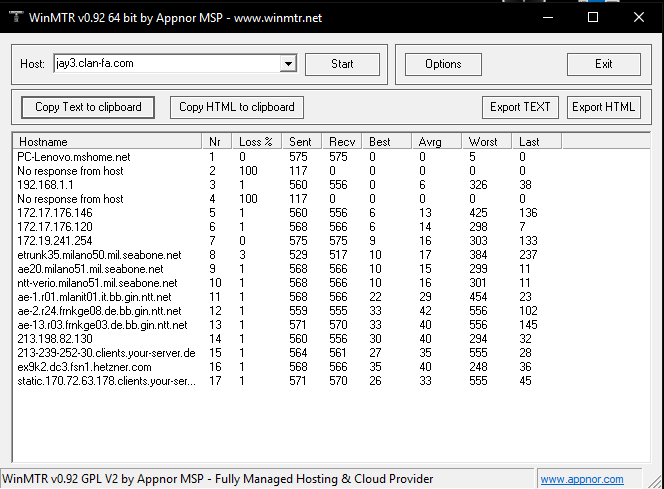
Task: Click the Start button
Action: click(x=342, y=64)
